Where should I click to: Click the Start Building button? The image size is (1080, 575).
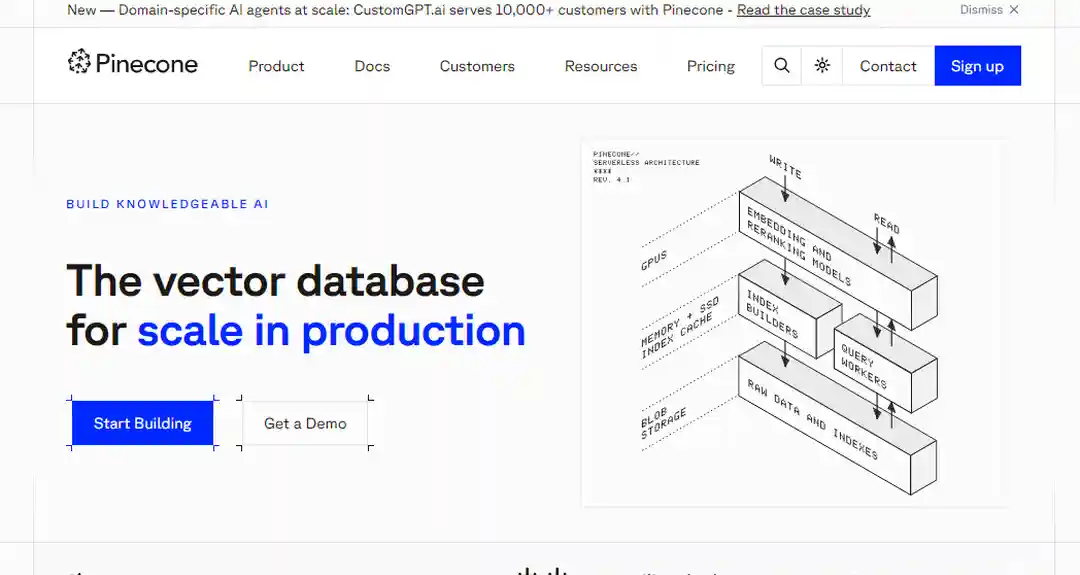click(143, 423)
